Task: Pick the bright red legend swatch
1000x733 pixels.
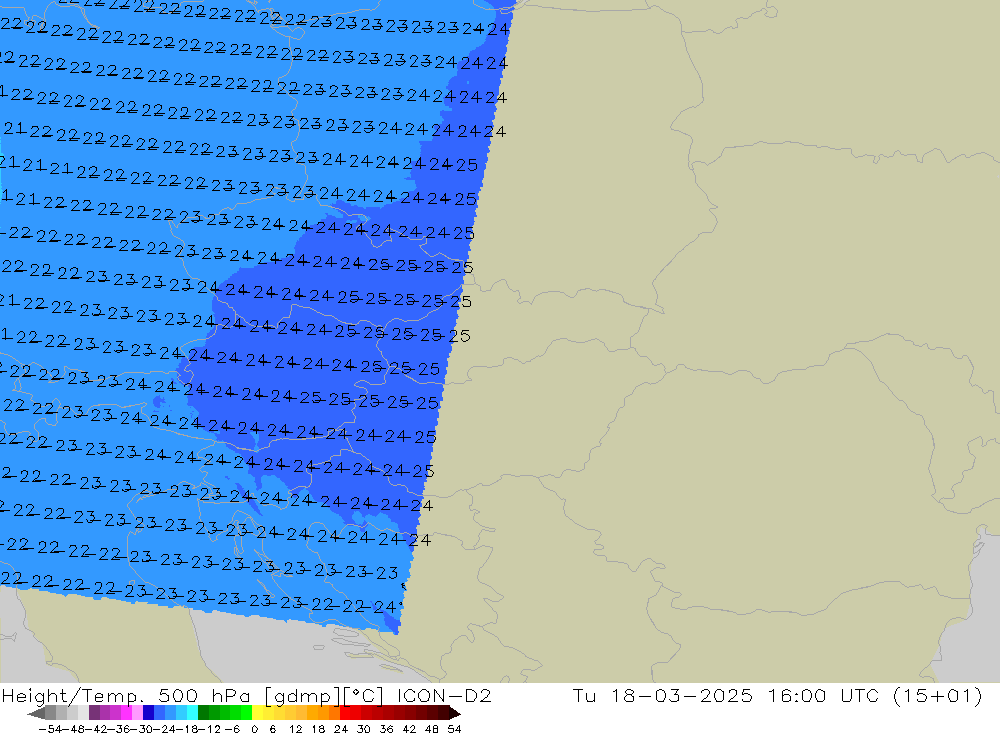Action: tap(346, 713)
